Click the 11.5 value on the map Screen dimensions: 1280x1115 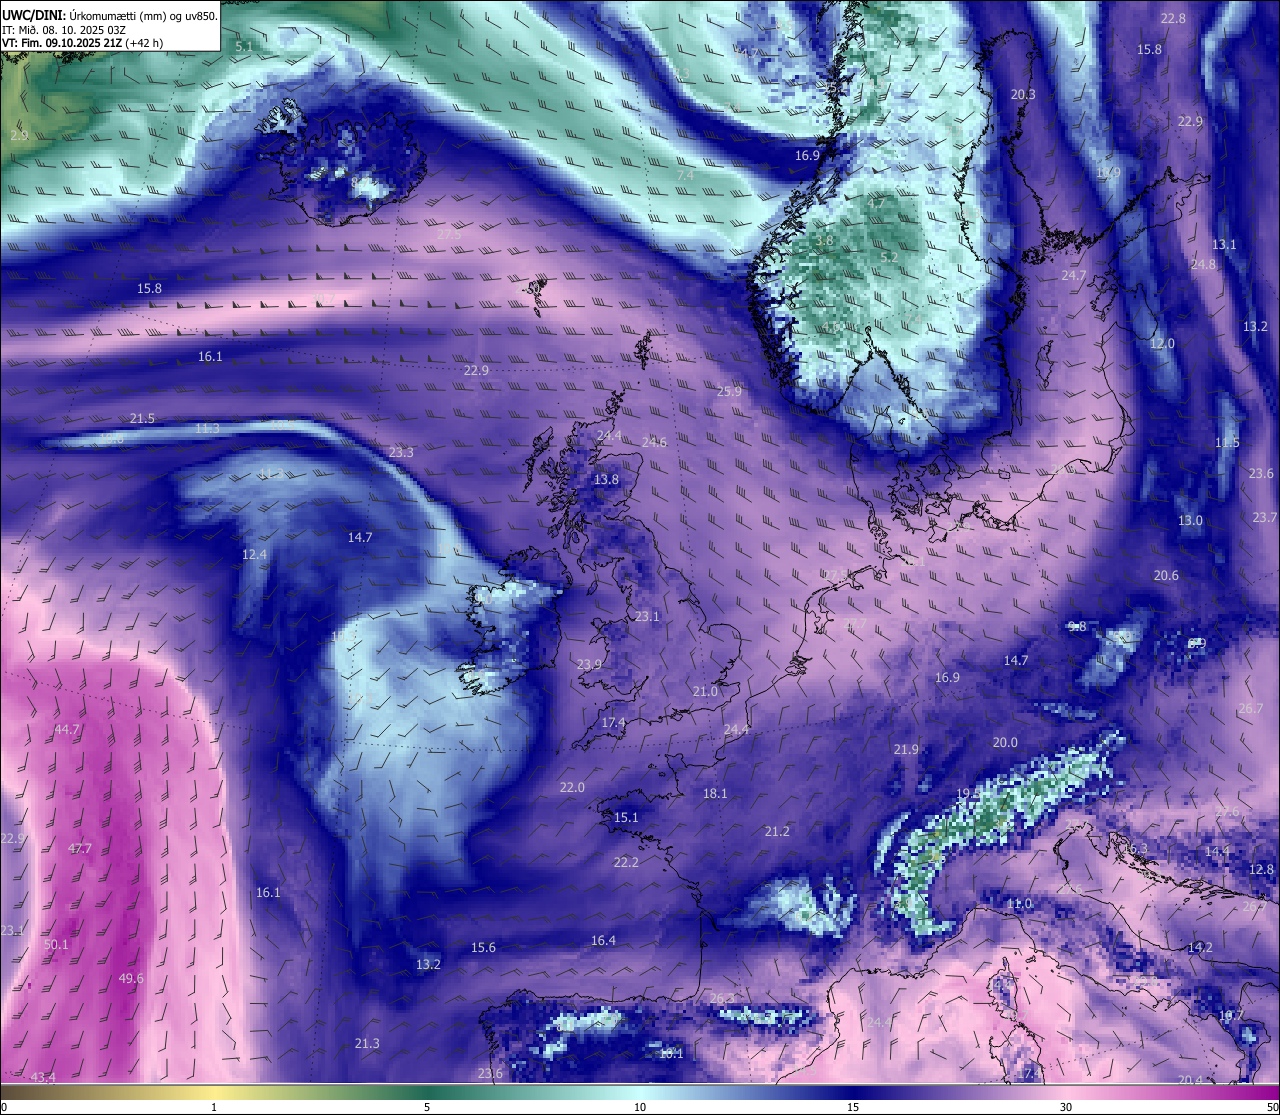click(1227, 443)
